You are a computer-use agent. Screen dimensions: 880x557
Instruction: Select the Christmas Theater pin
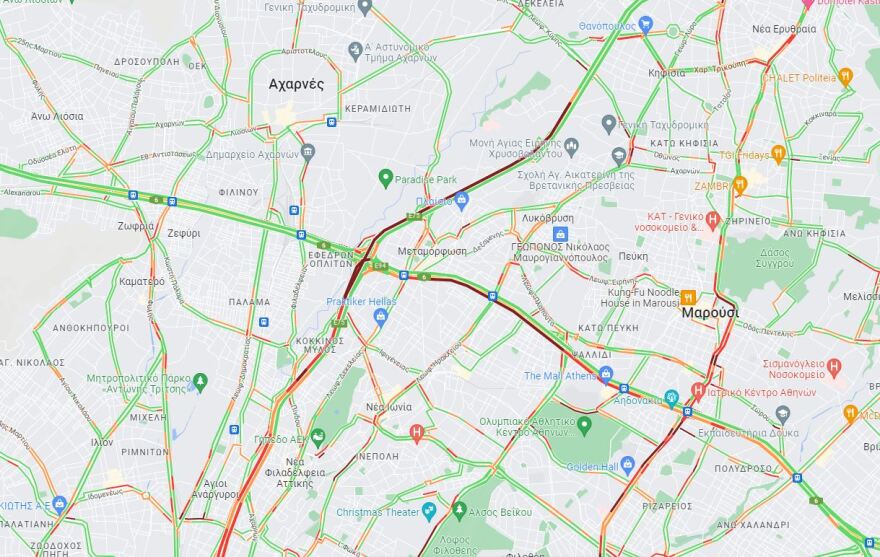click(429, 512)
